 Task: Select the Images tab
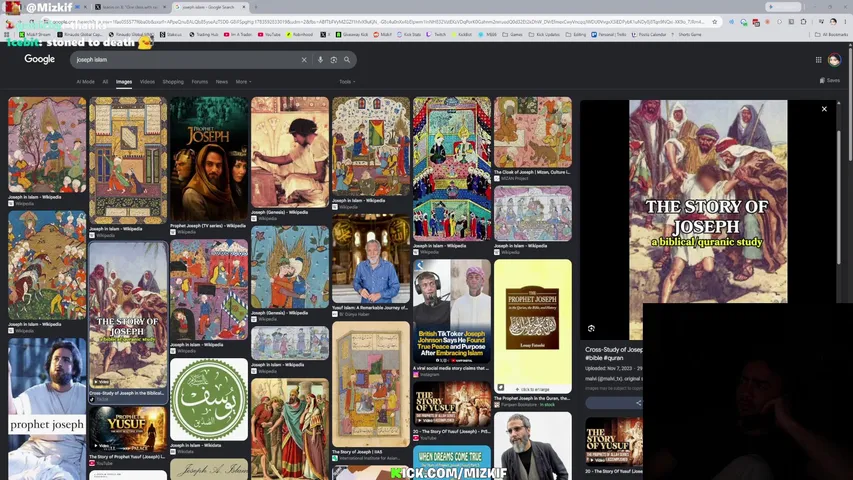pyautogui.click(x=123, y=82)
